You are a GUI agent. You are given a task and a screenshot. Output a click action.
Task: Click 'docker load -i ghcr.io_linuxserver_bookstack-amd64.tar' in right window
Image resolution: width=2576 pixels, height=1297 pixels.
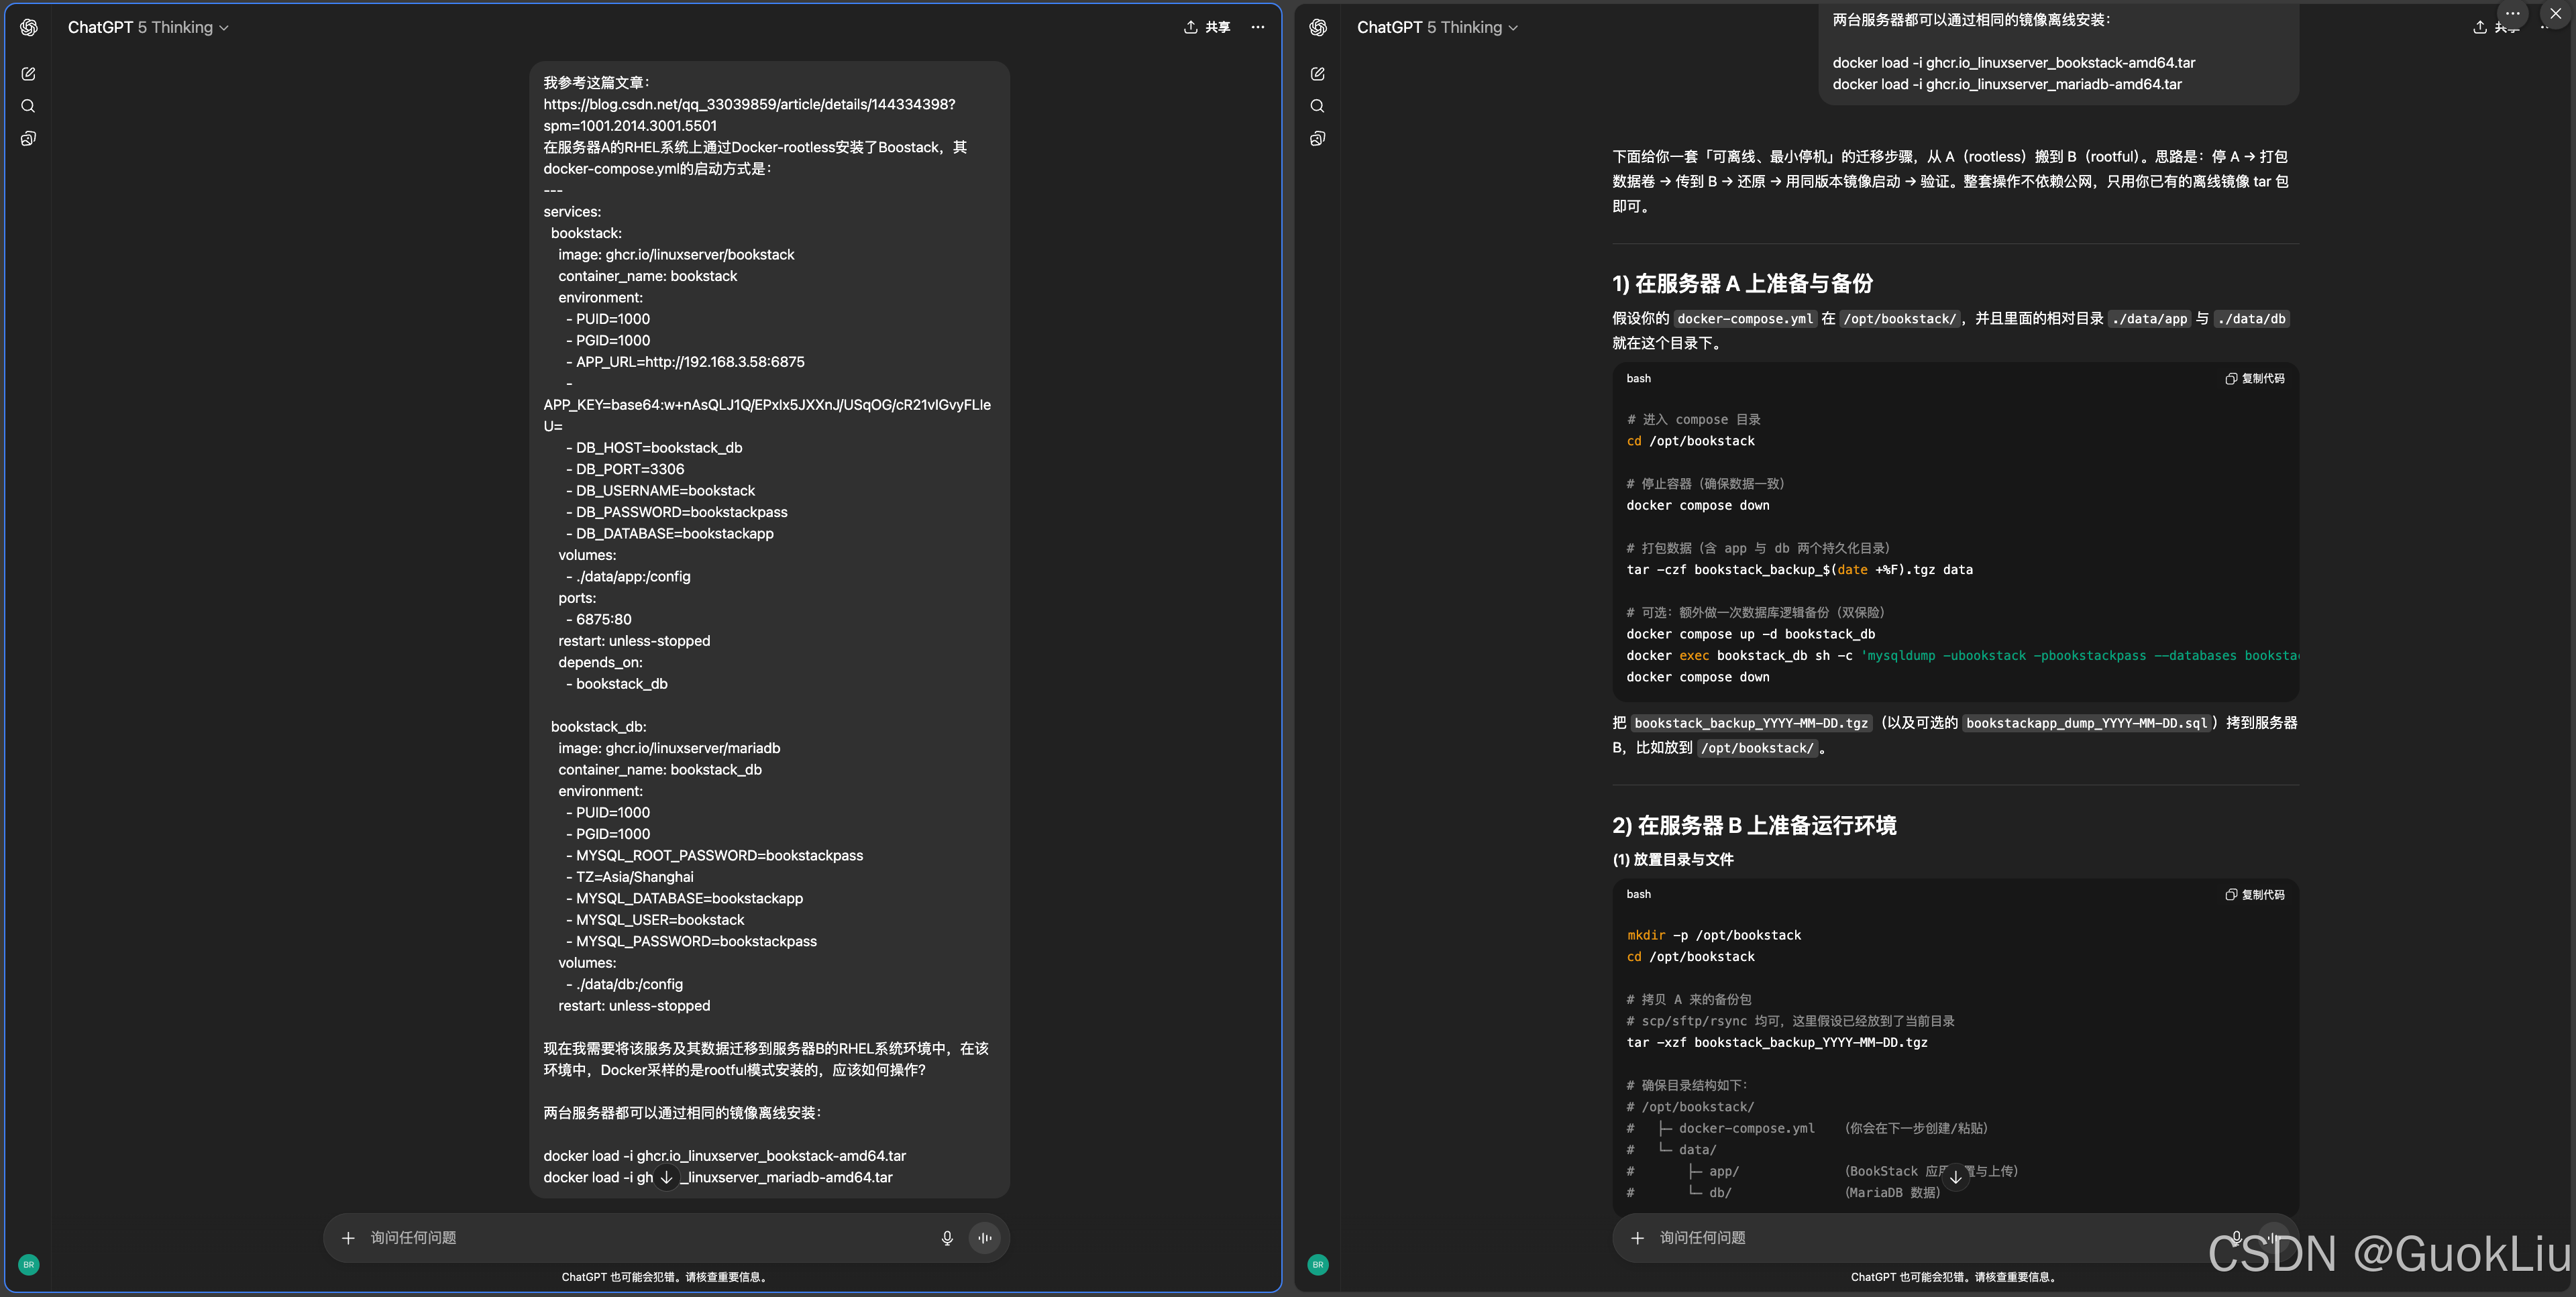tap(2013, 63)
